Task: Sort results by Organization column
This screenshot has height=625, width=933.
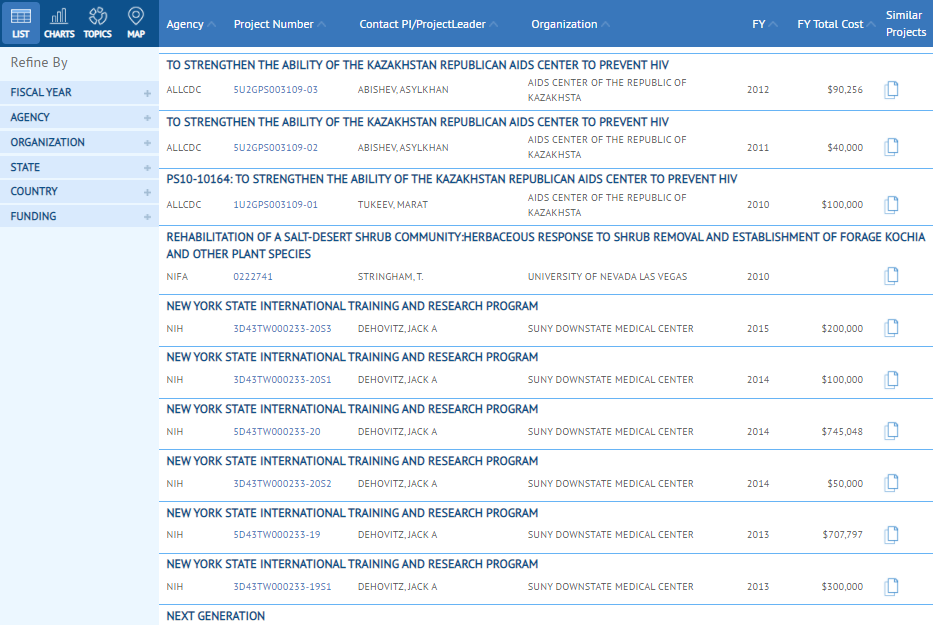Action: 570,24
